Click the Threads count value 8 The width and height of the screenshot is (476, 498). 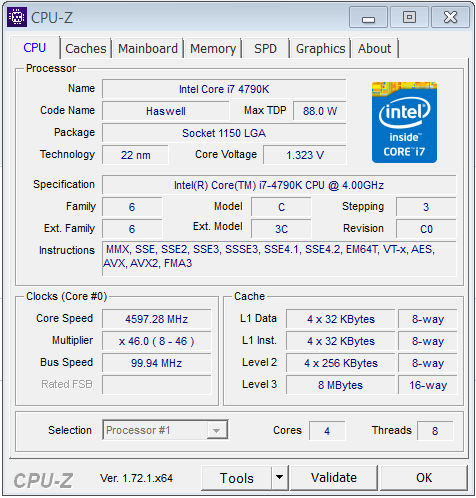pos(435,431)
